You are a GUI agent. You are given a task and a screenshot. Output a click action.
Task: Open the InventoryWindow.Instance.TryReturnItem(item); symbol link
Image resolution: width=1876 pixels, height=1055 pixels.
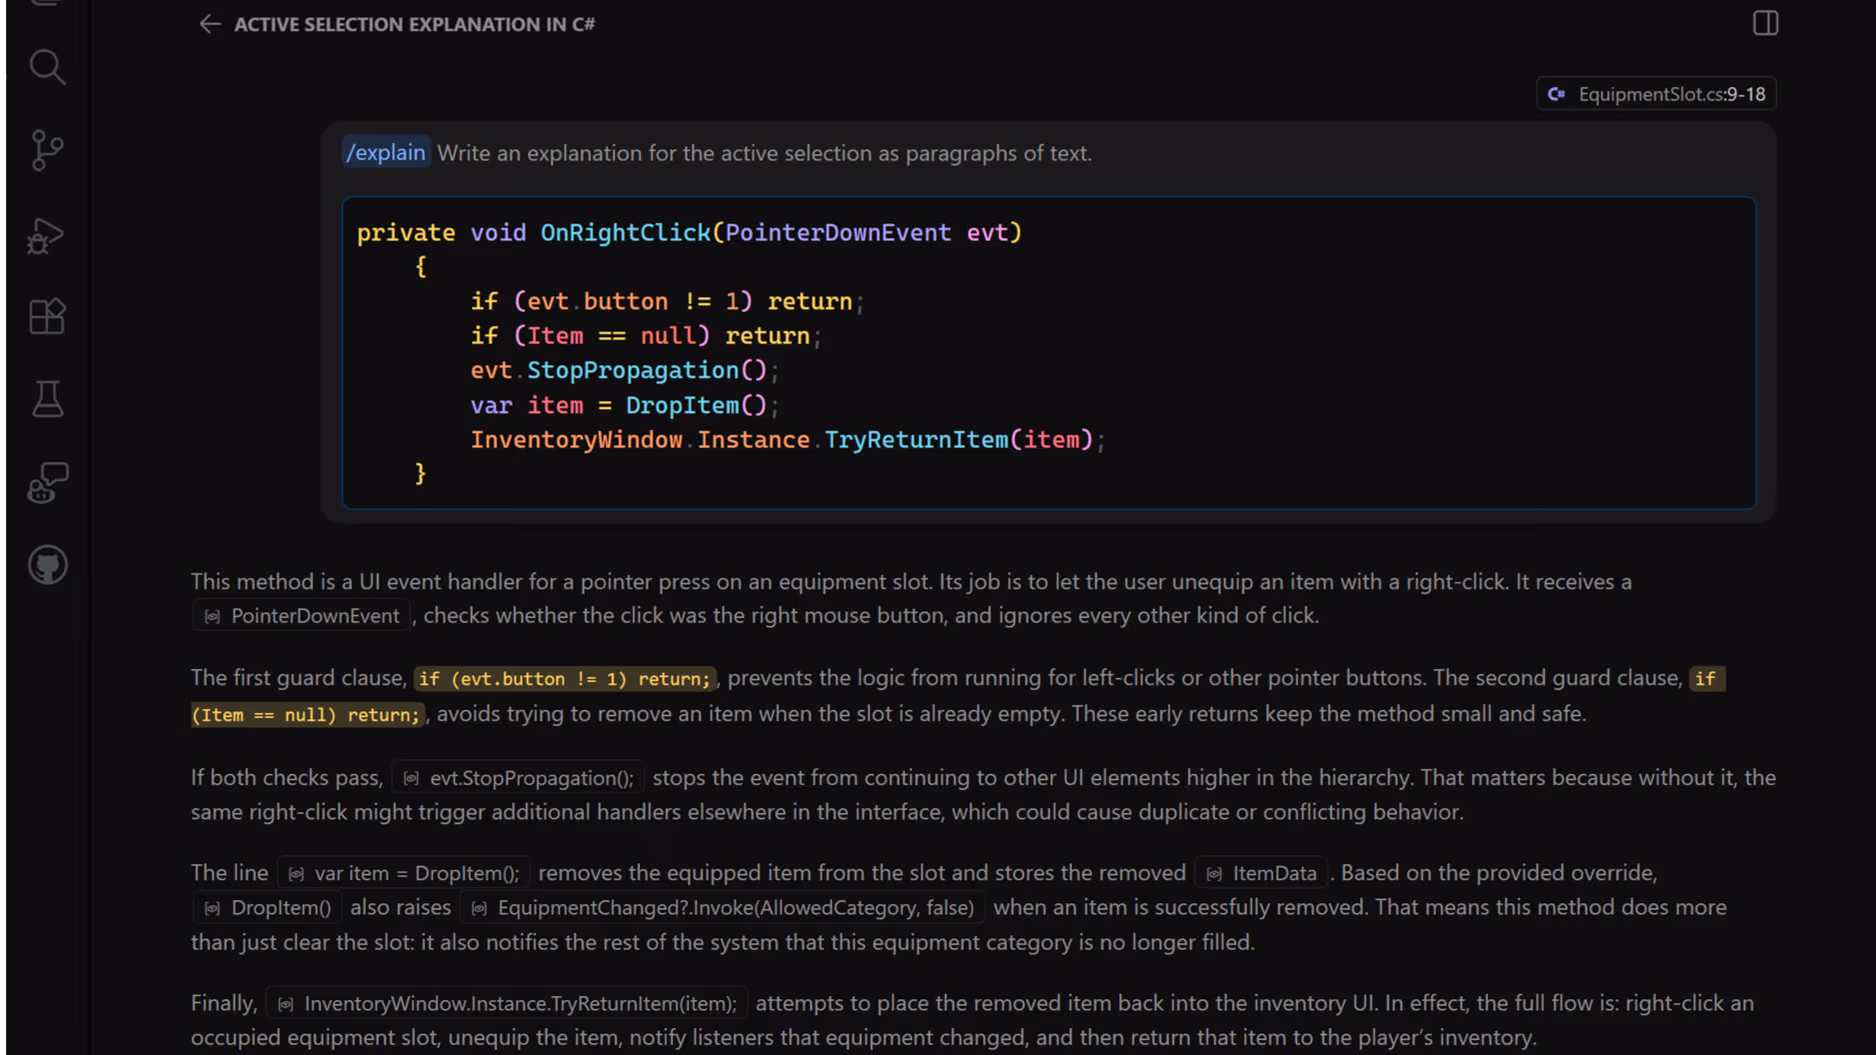[x=506, y=1003]
